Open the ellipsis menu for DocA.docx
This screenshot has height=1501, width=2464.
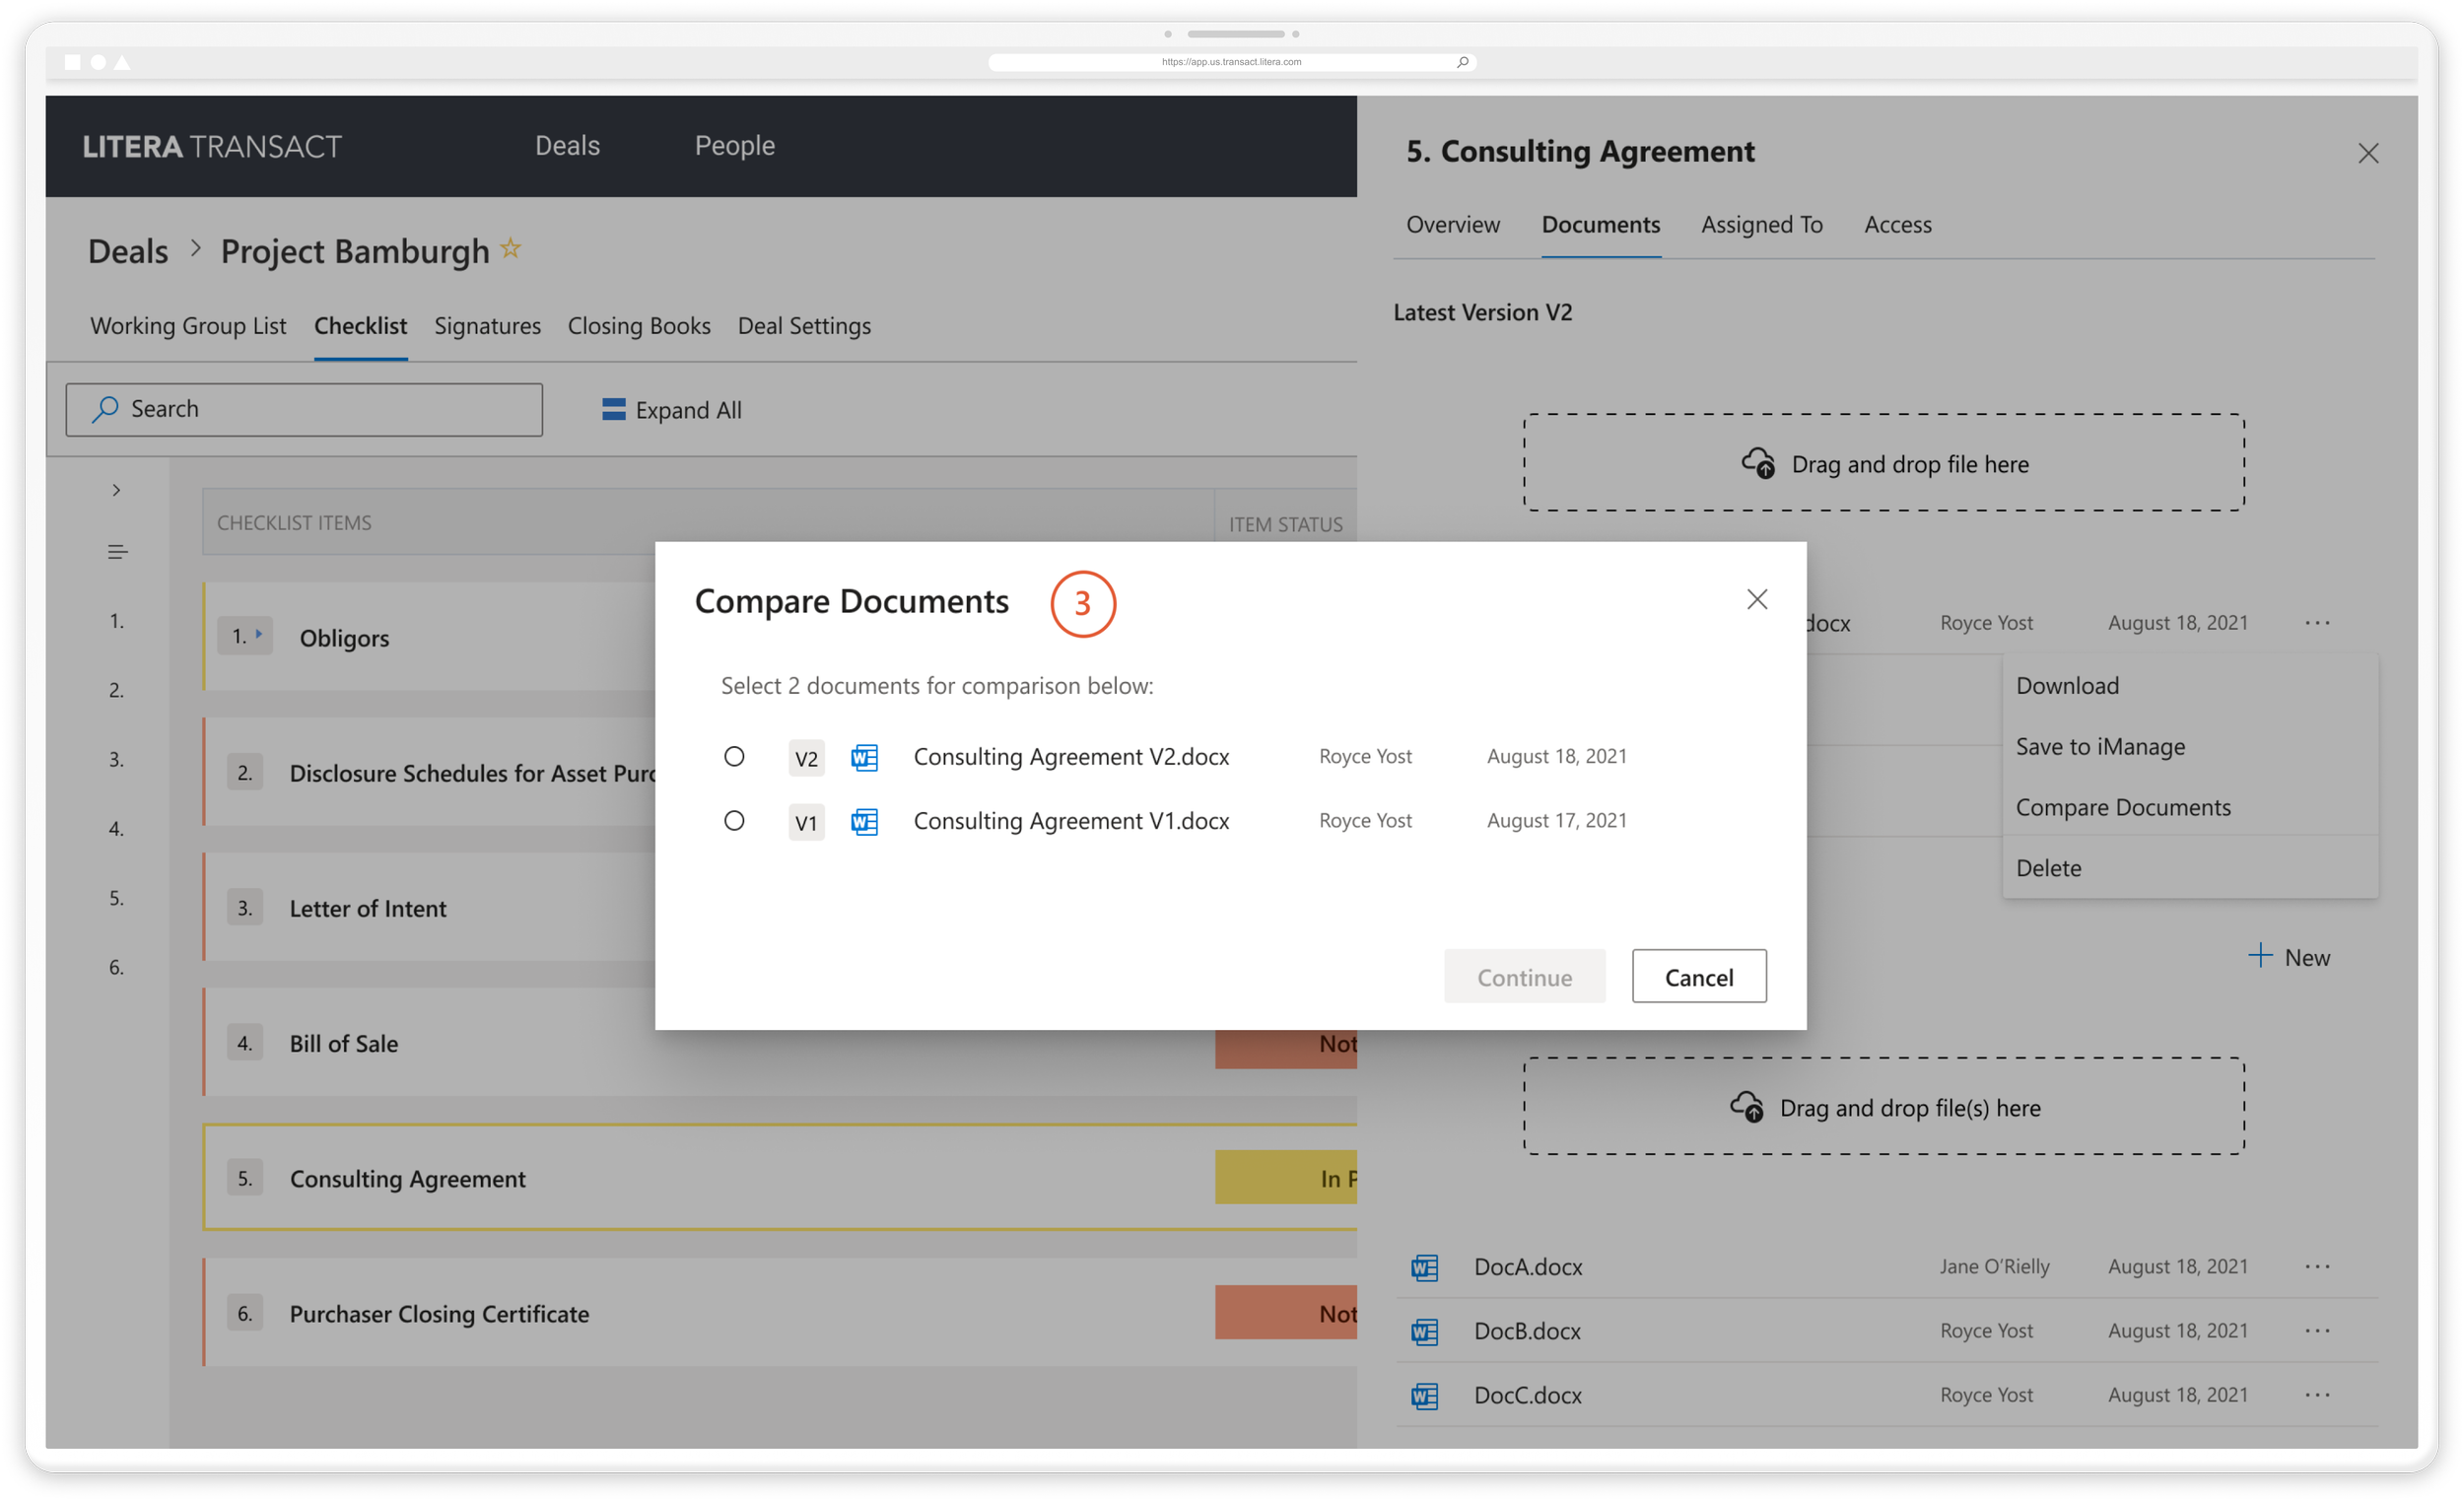pyautogui.click(x=2318, y=1266)
